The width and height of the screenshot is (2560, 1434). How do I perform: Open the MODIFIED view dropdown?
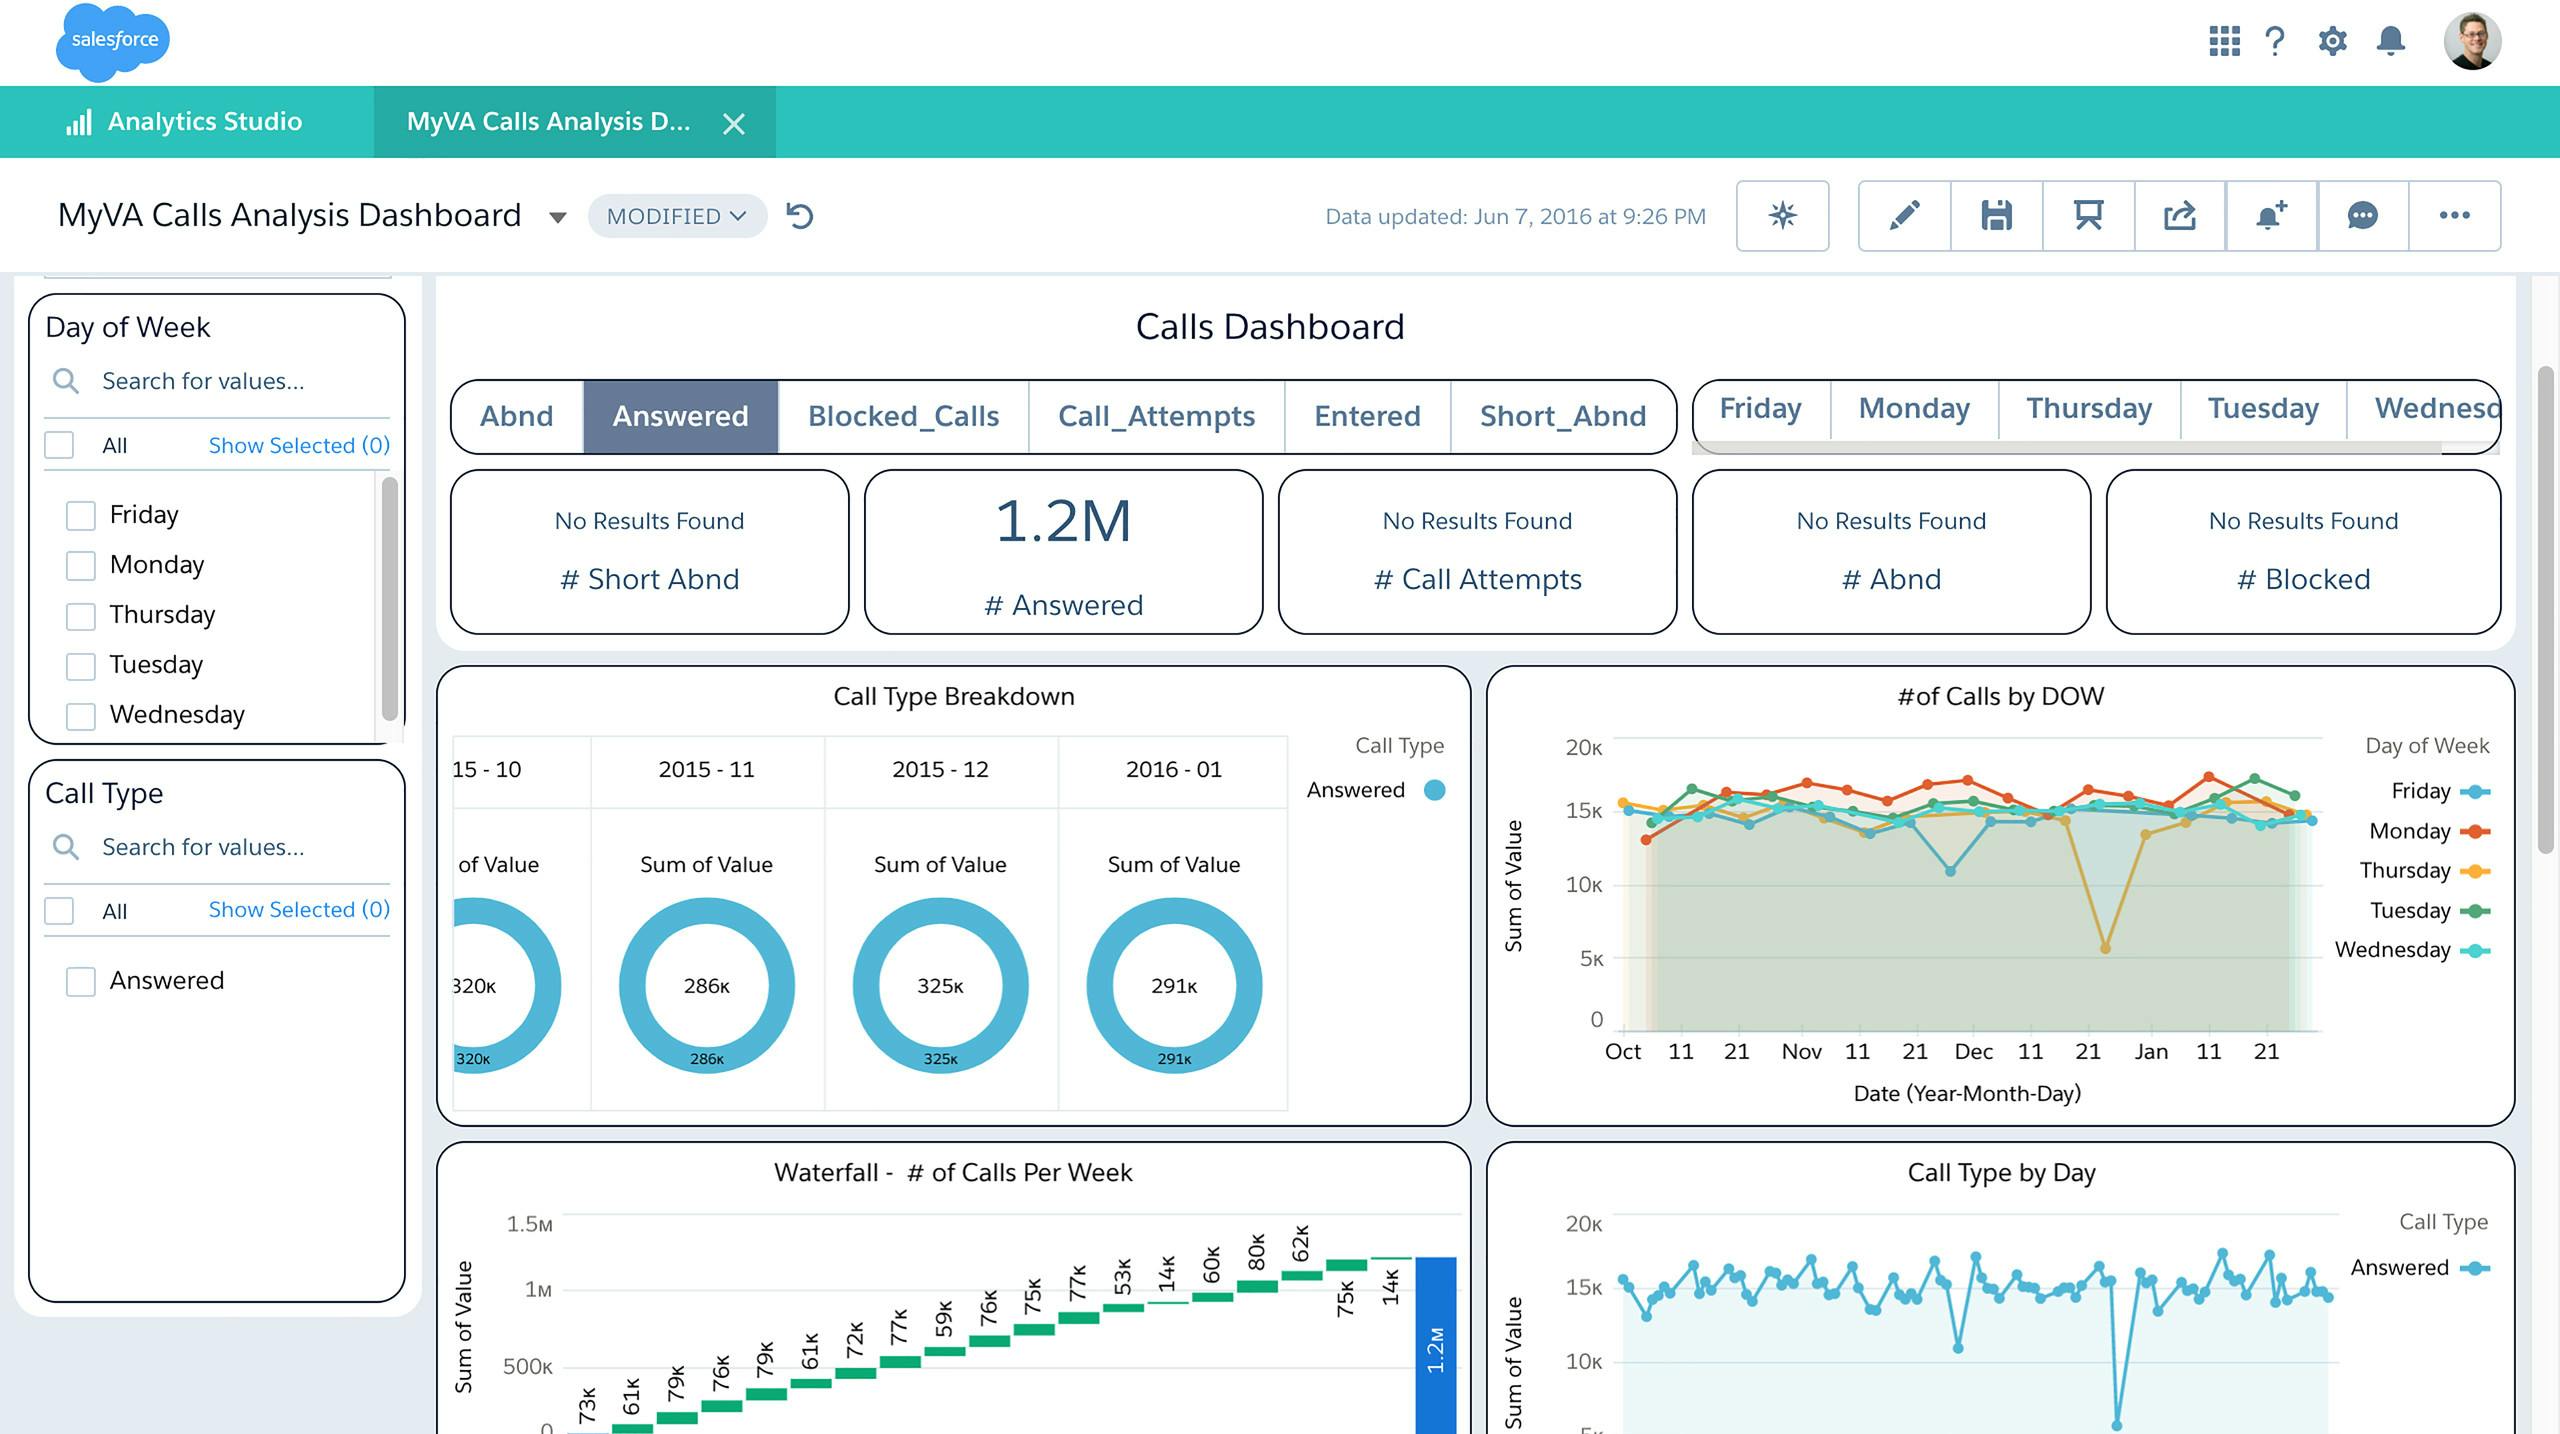(x=677, y=216)
